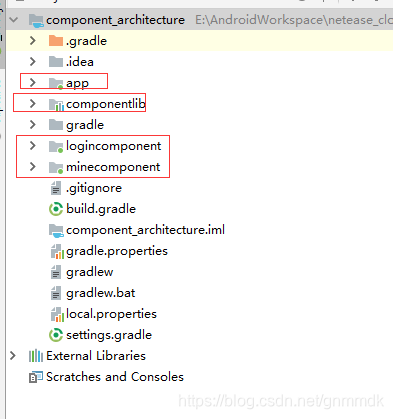Click the componentlib library module icon
The image size is (393, 419).
click(56, 104)
